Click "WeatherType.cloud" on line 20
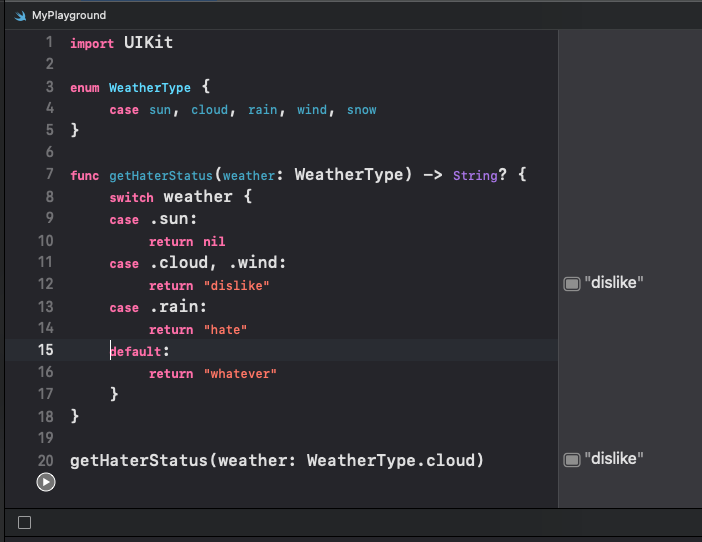Screen dimensions: 702x542 click(391, 461)
